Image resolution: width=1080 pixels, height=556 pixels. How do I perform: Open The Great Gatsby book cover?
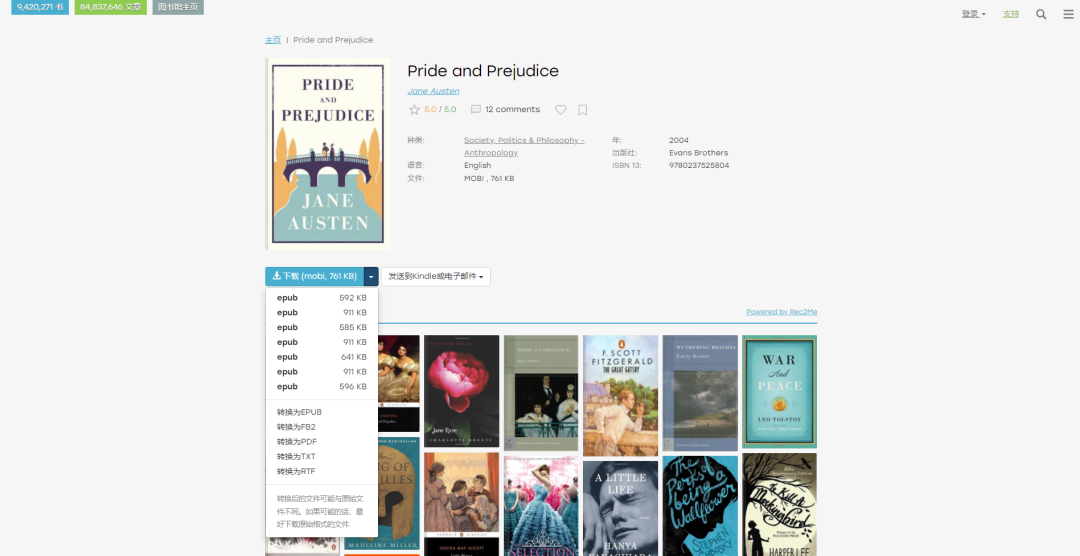pos(621,395)
